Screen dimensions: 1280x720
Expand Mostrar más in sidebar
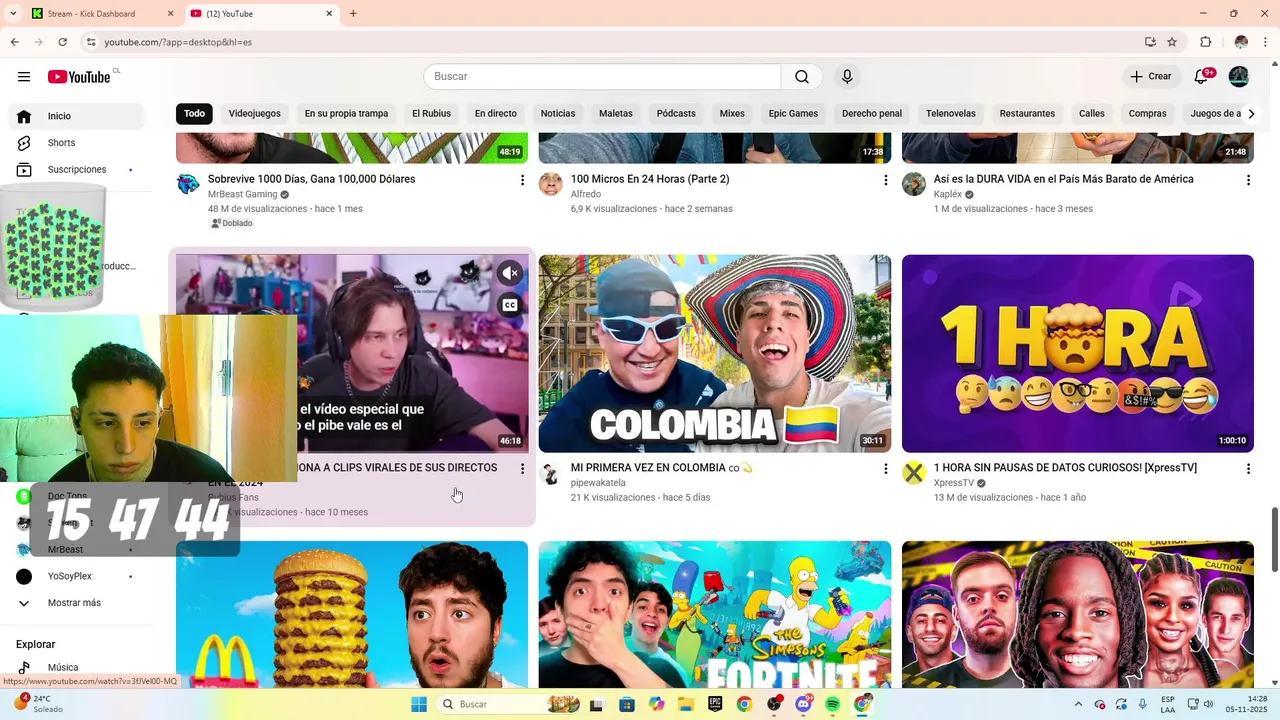(x=76, y=603)
